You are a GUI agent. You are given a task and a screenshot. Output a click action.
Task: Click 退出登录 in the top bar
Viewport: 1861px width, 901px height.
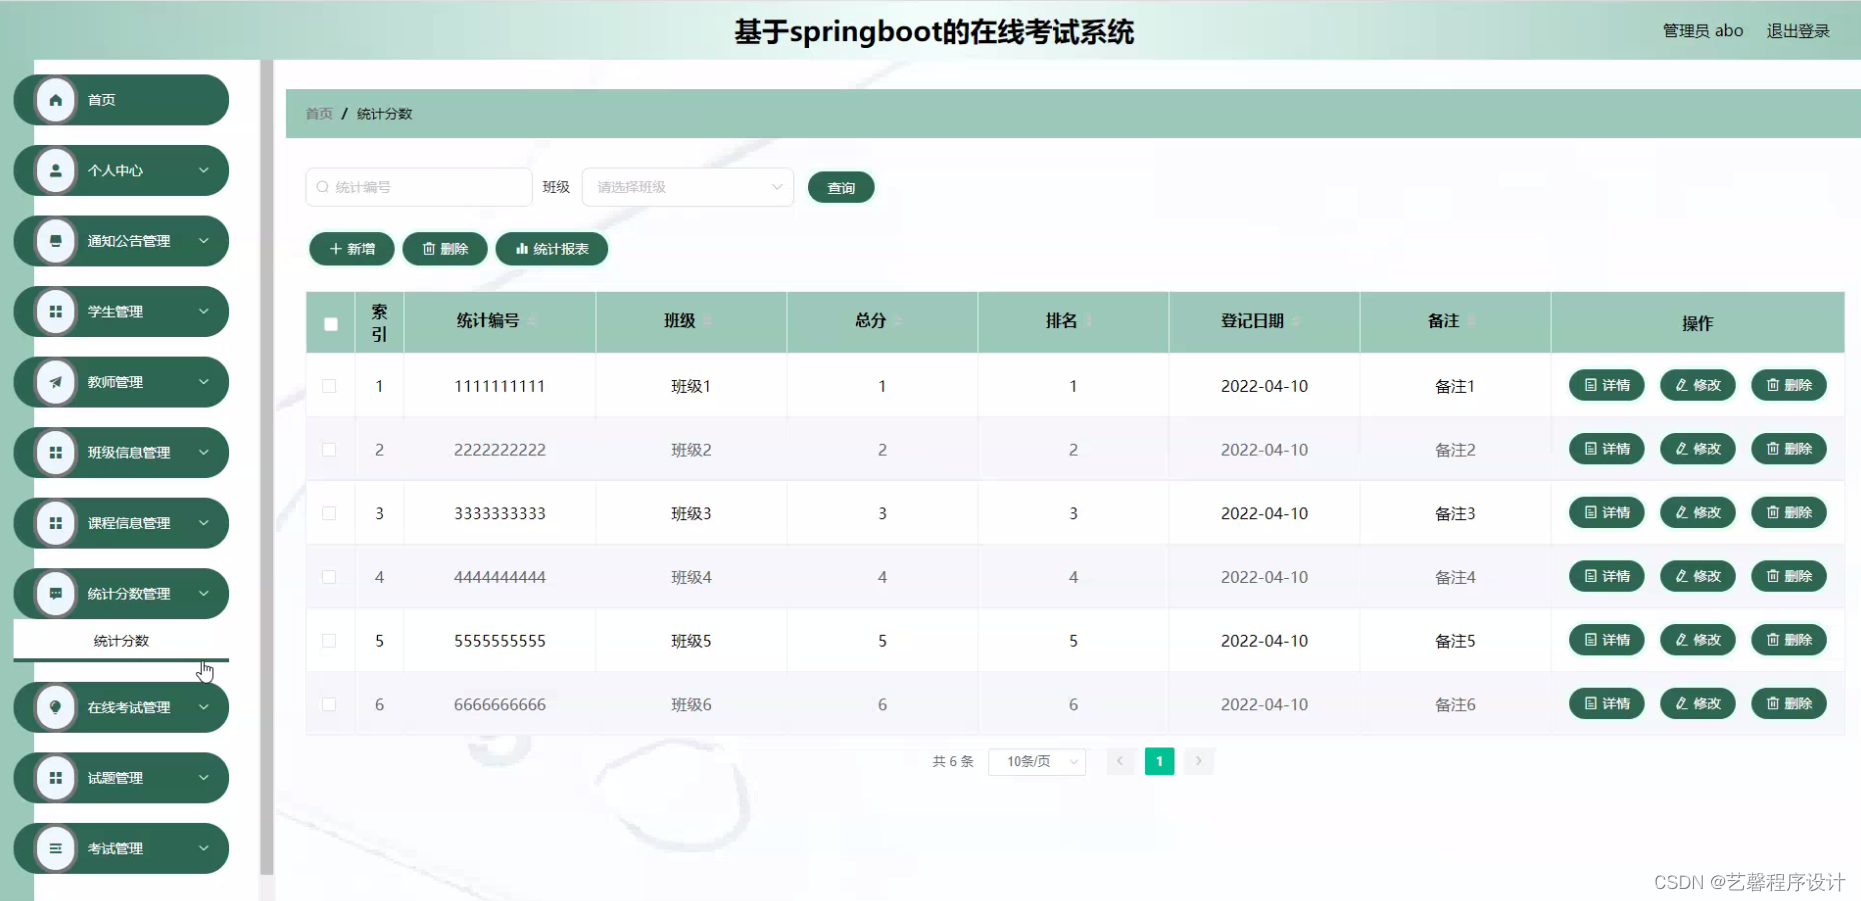coord(1797,30)
